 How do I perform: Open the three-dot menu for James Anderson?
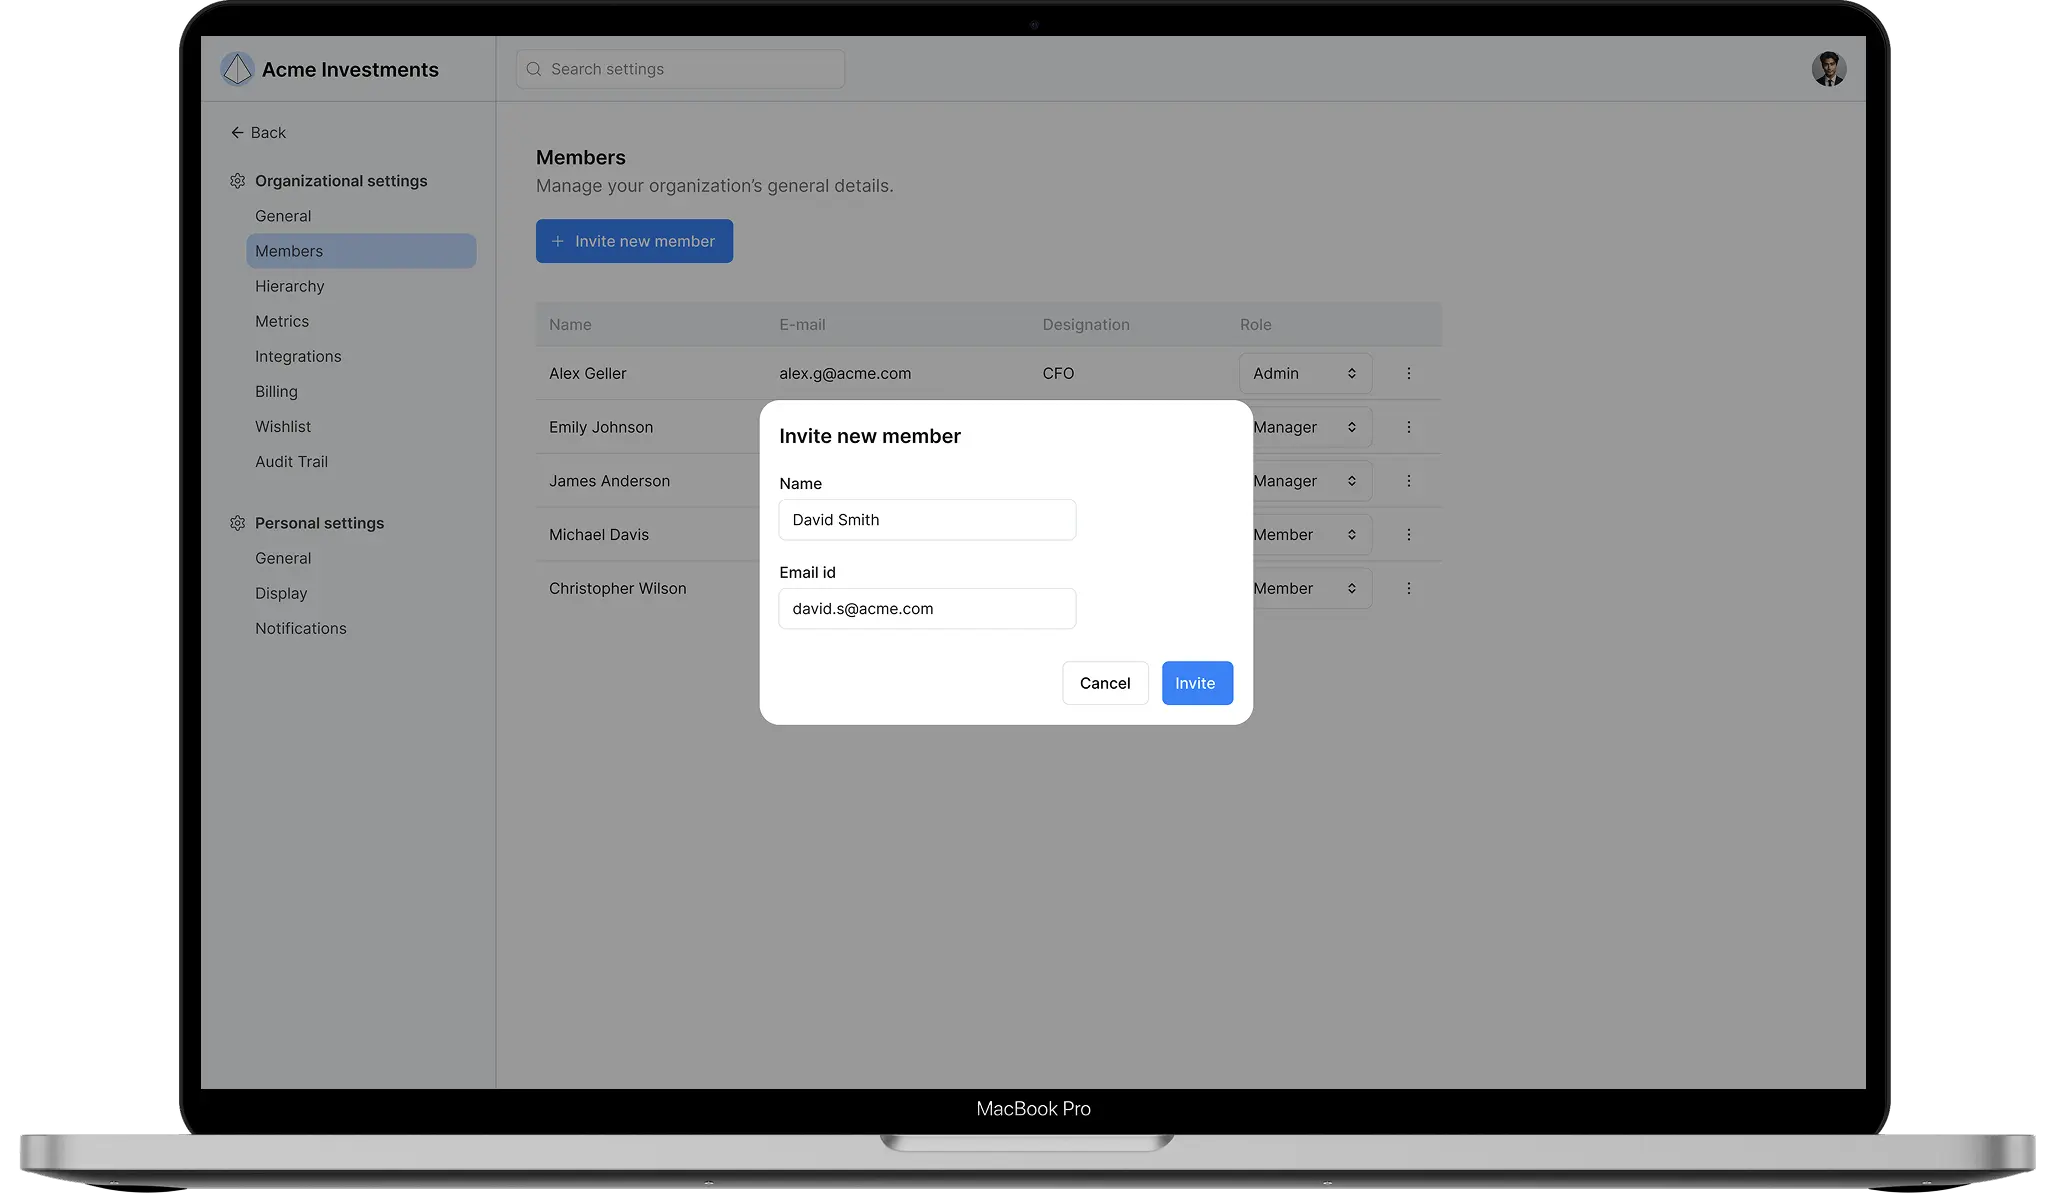1409,481
